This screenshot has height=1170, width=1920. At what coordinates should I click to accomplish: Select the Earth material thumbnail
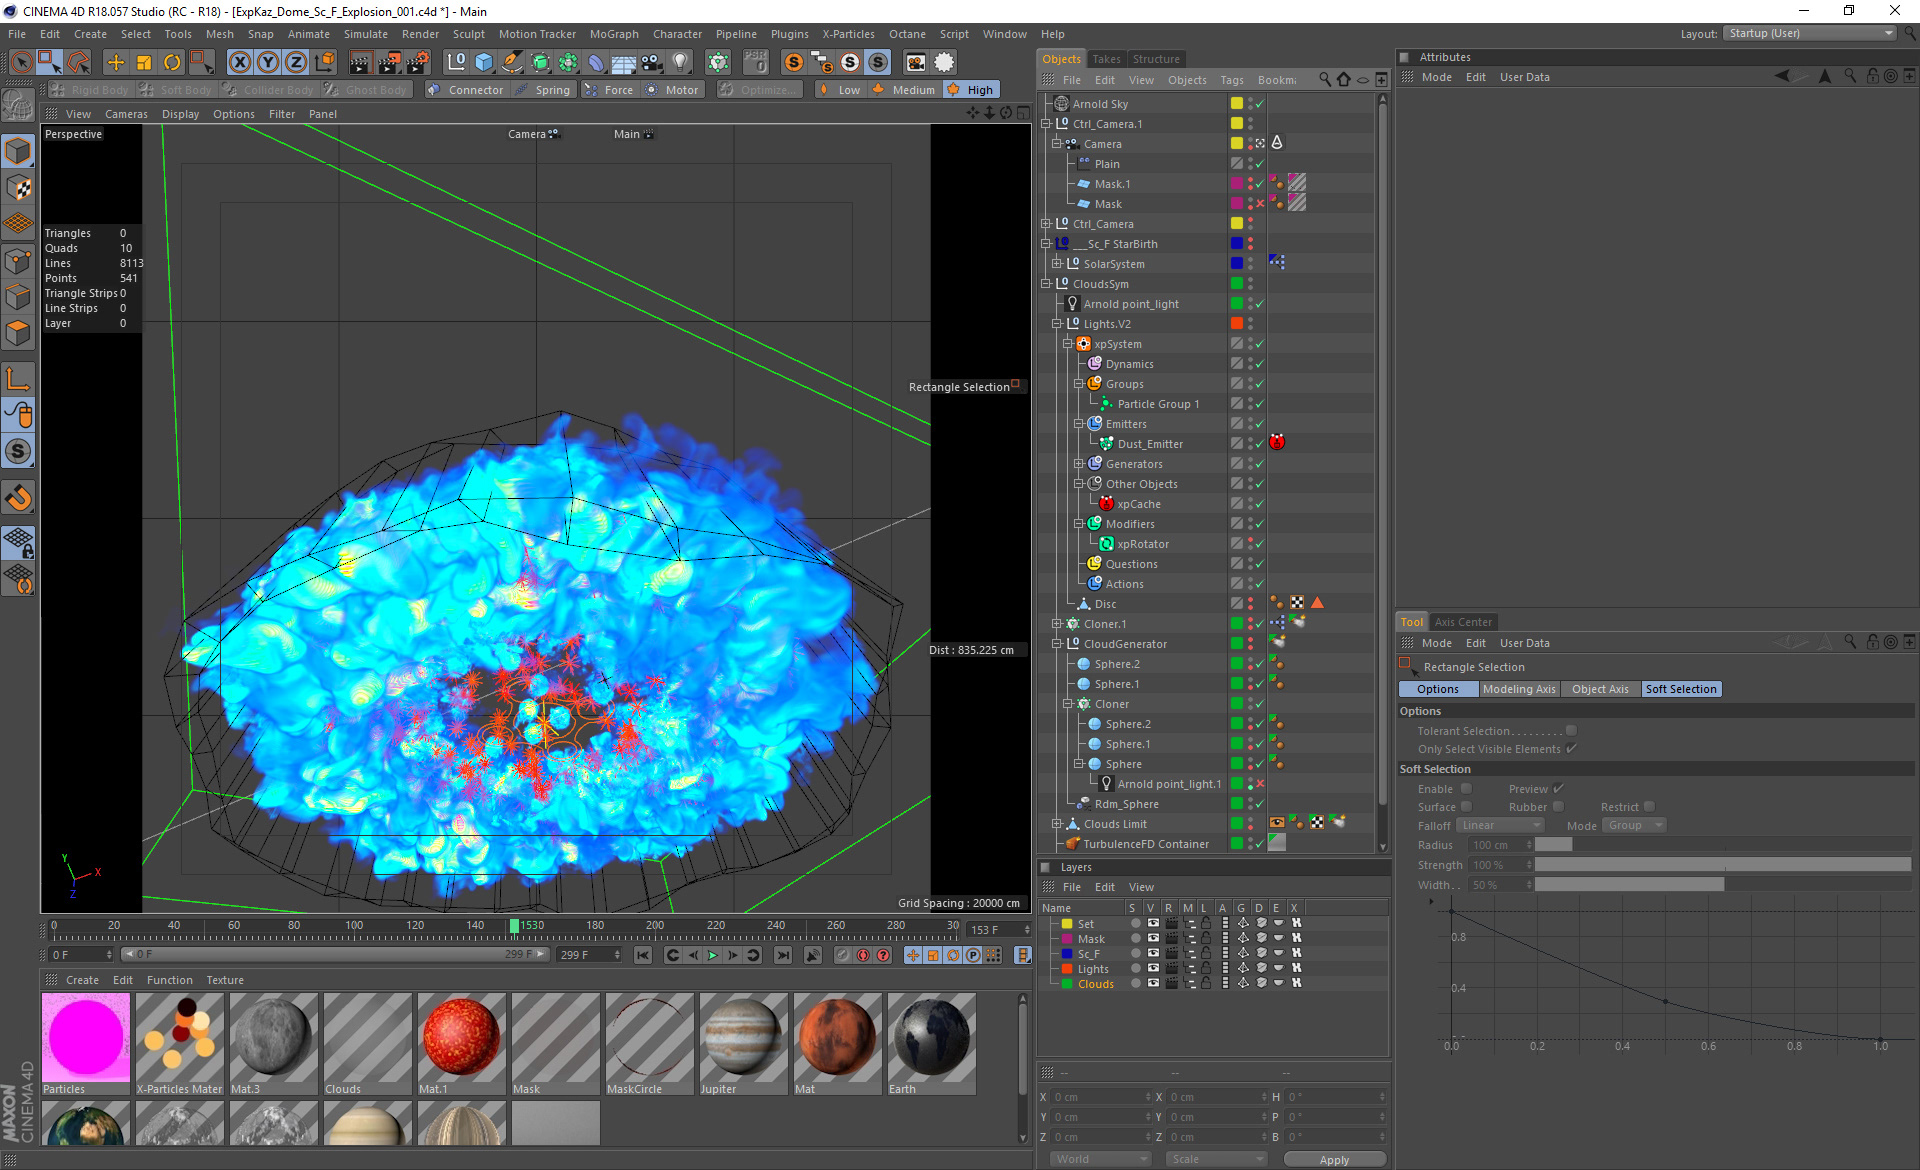(x=931, y=1044)
